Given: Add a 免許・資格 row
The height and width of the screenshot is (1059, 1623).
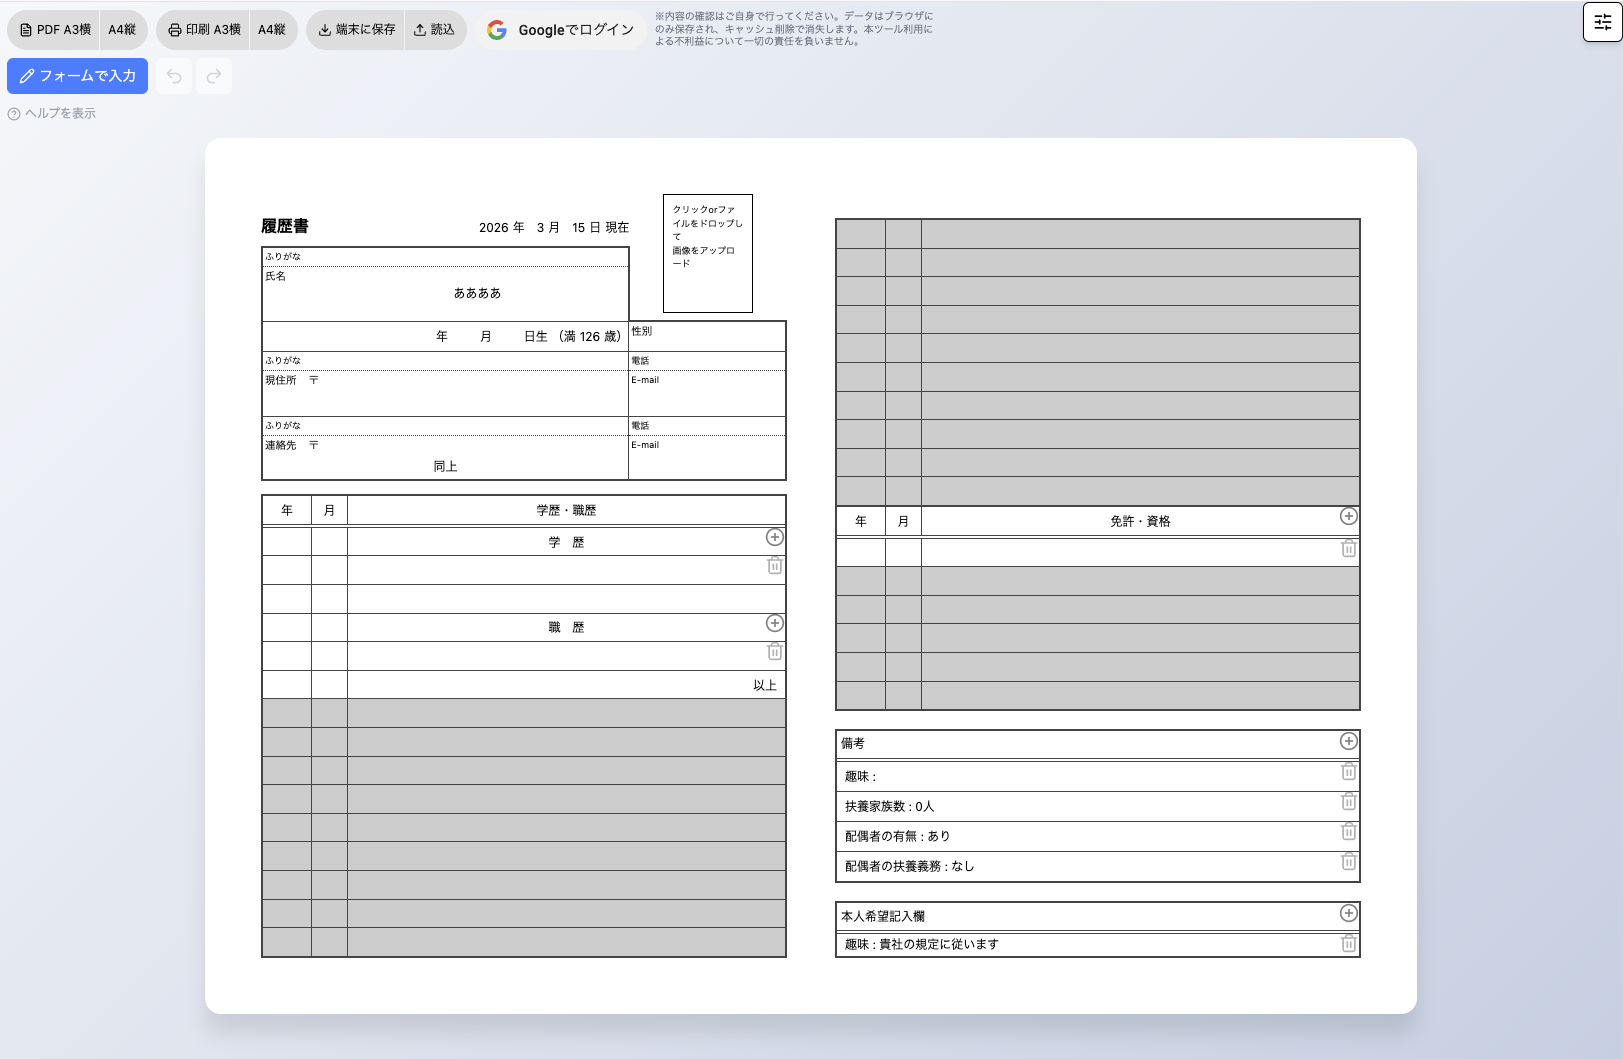Looking at the screenshot, I should [x=1348, y=517].
